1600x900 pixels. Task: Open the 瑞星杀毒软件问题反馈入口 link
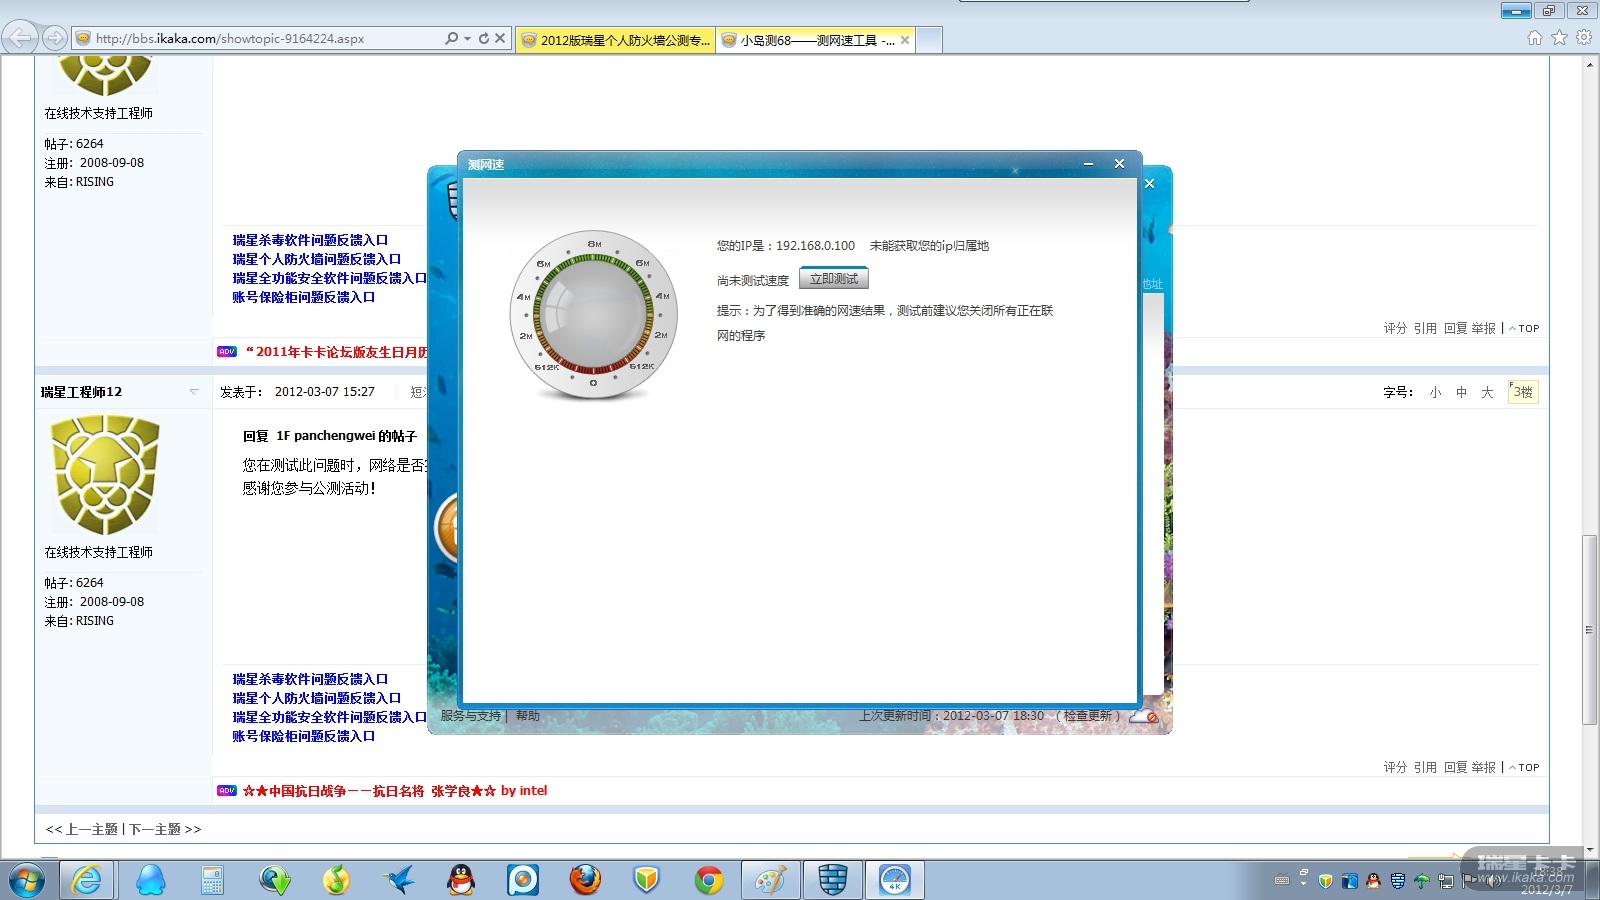coord(310,679)
